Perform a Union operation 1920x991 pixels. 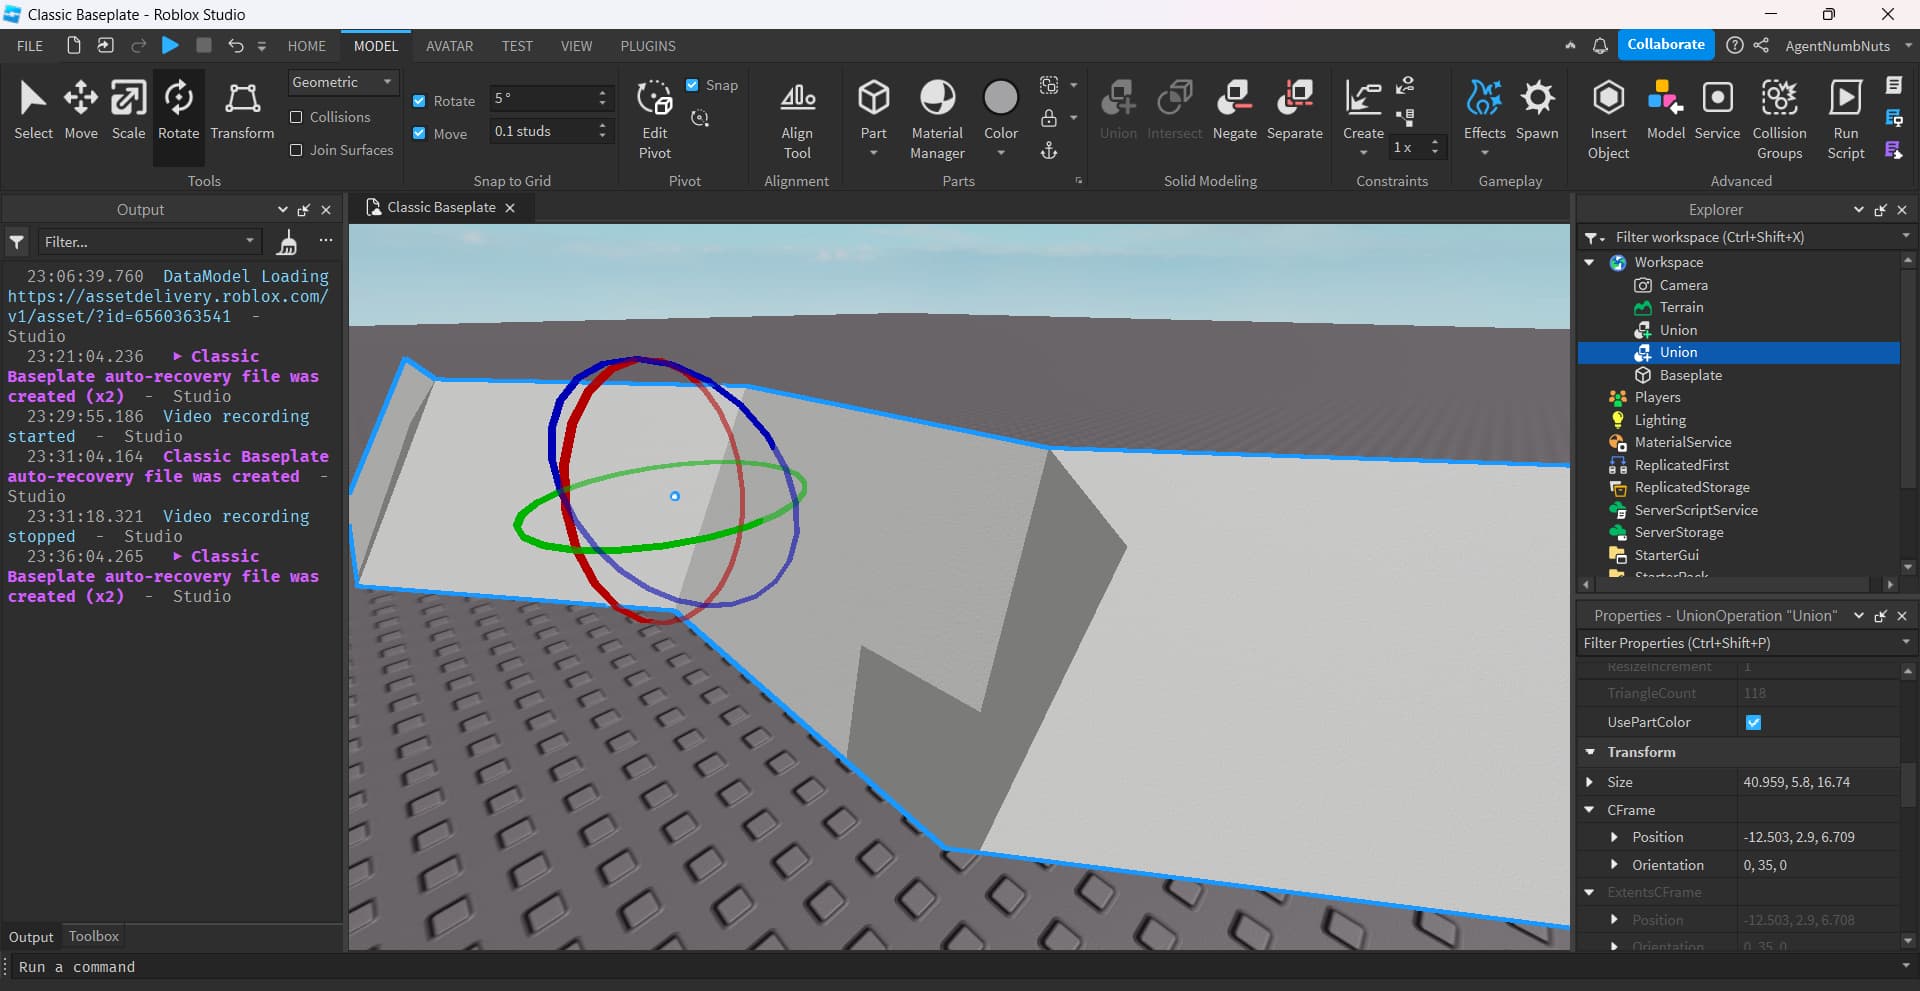1117,110
